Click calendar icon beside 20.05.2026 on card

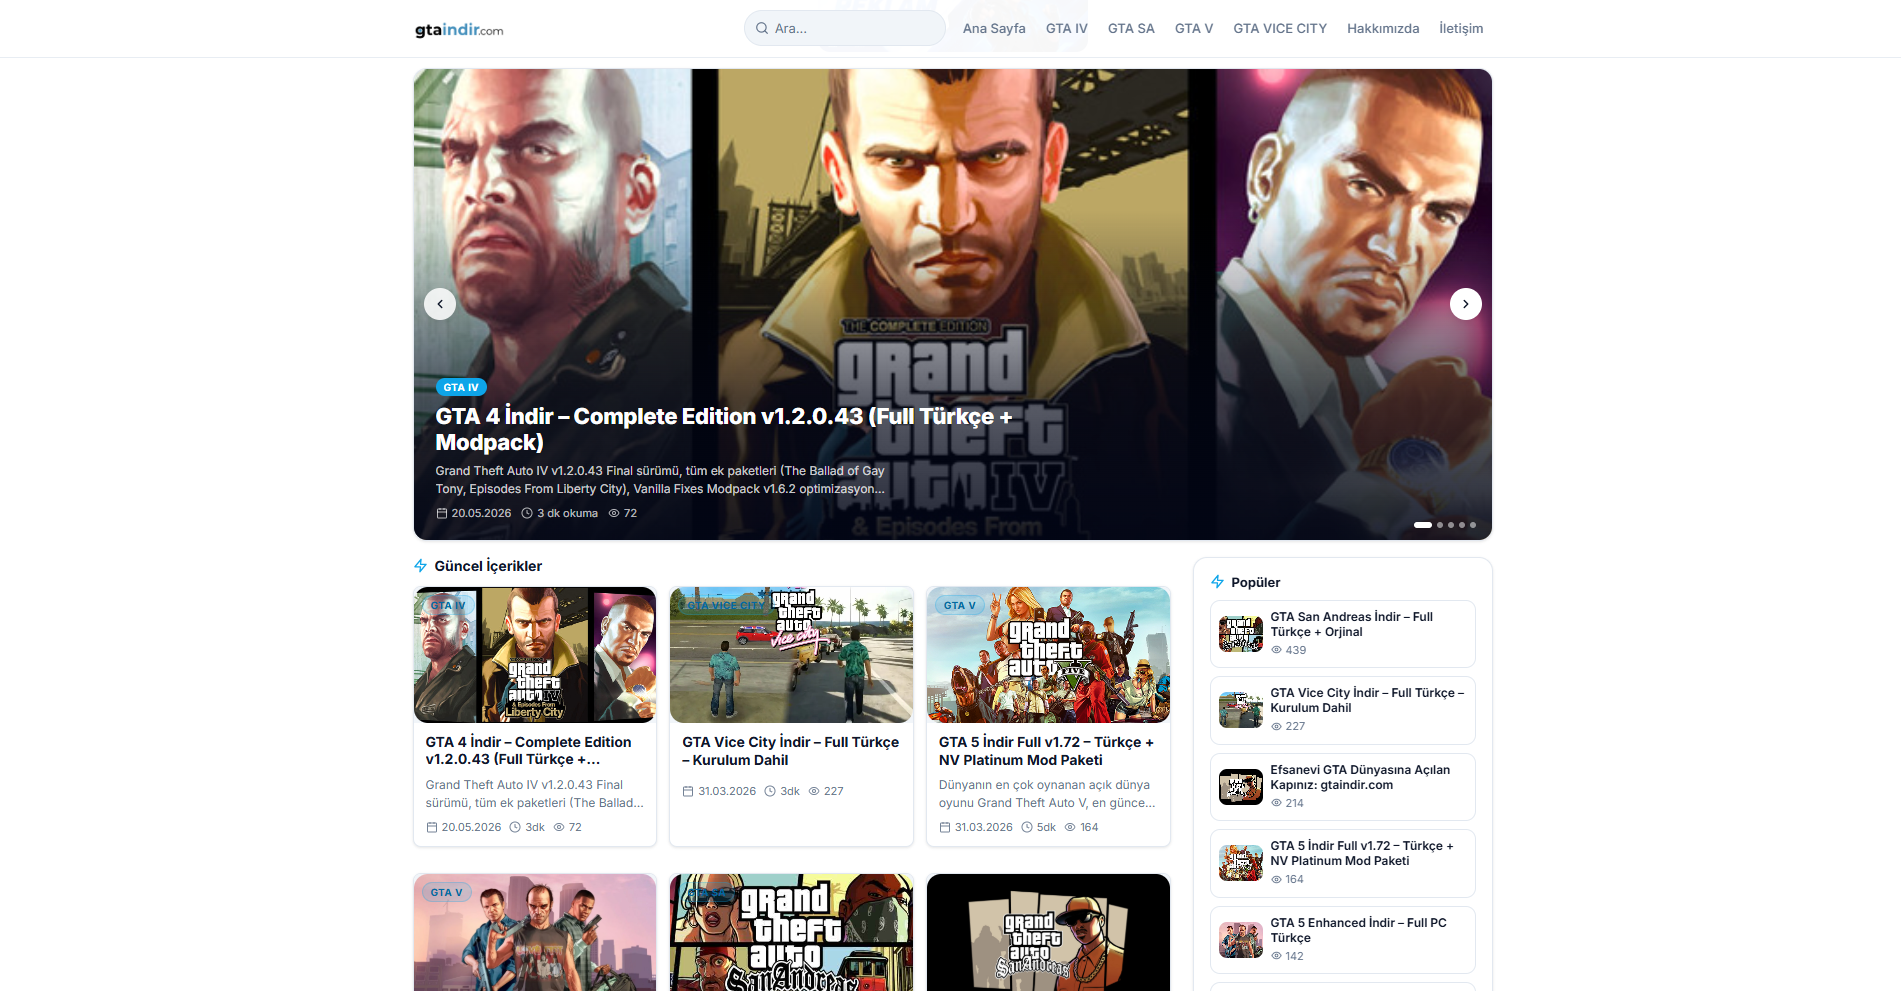tap(432, 827)
